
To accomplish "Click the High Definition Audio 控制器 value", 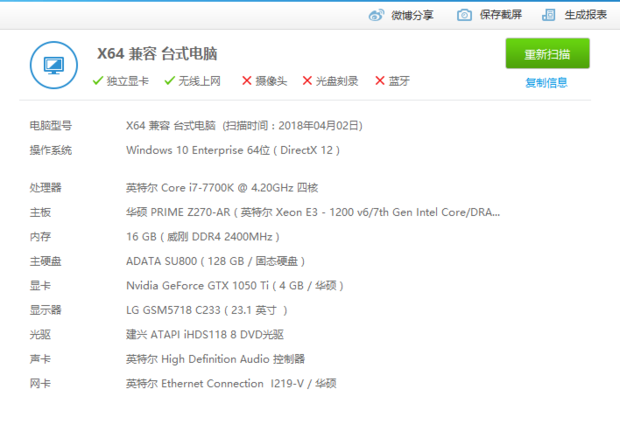I will tap(215, 359).
